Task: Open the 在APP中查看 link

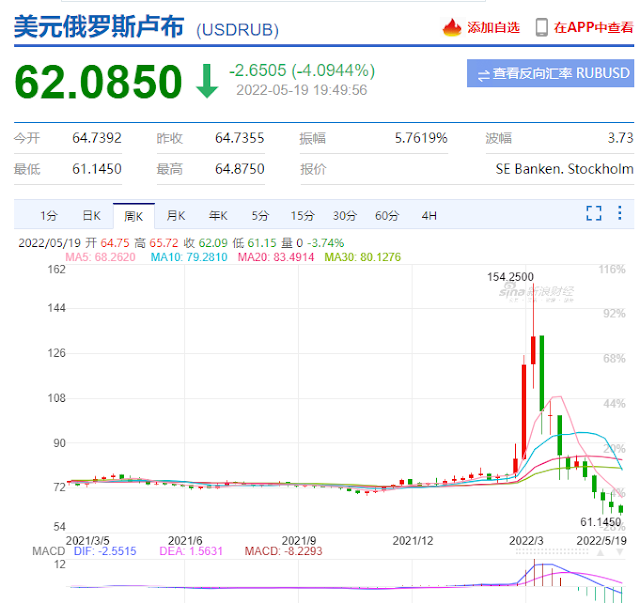Action: point(593,27)
